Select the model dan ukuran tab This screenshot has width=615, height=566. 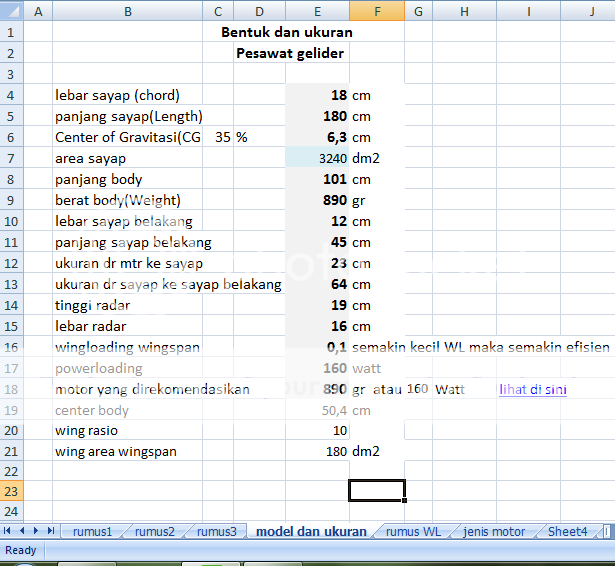pos(311,531)
